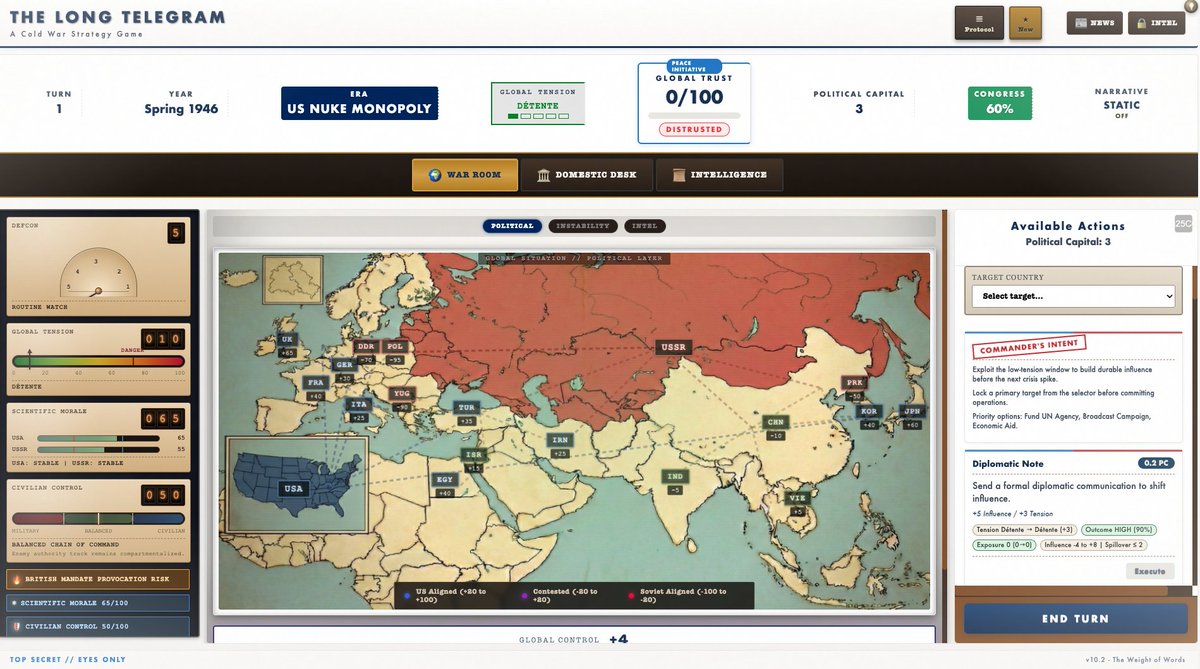Viewport: 1200px width, 669px height.
Task: Click the Exposure 0 tag
Action: coord(1003,545)
